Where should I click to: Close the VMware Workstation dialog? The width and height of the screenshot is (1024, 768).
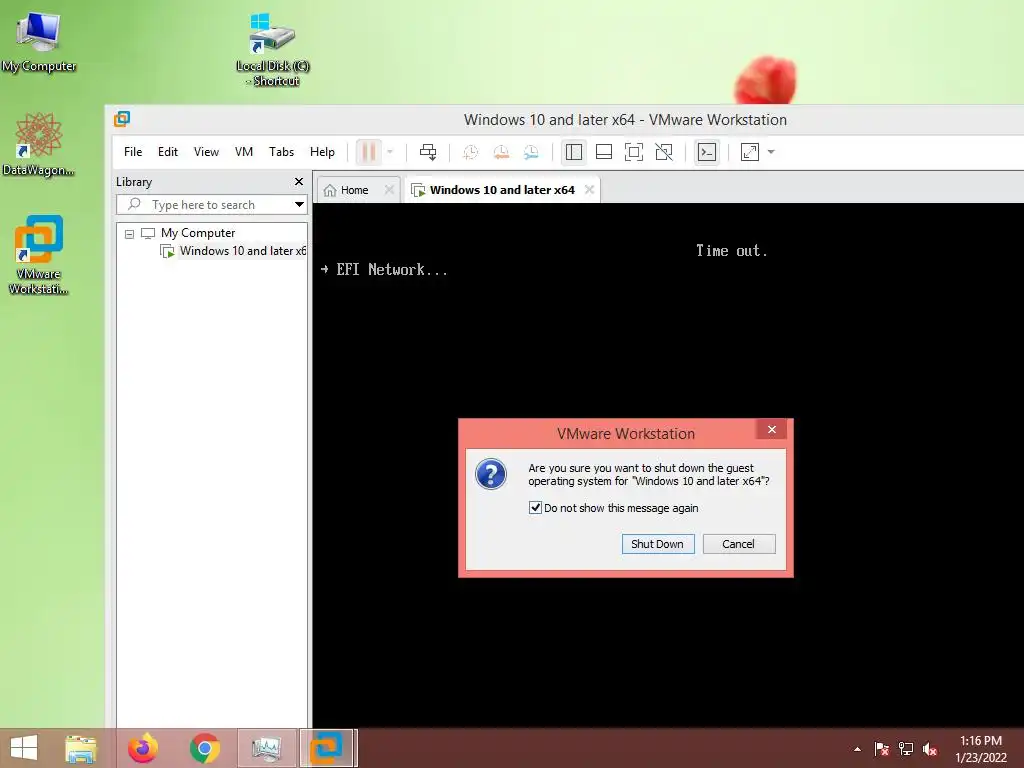point(771,429)
